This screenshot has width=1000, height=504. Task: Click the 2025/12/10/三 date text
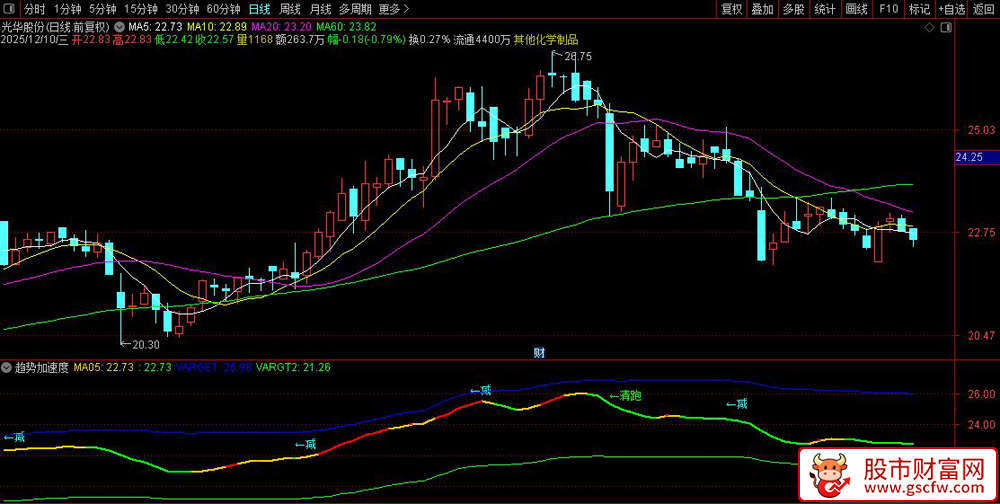[35, 40]
